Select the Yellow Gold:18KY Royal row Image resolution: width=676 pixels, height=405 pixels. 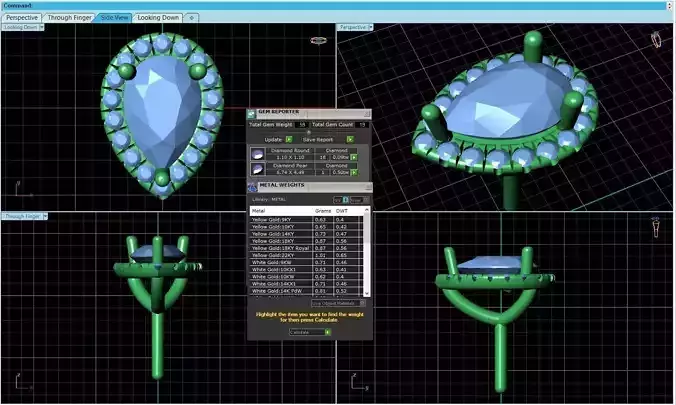coord(307,248)
